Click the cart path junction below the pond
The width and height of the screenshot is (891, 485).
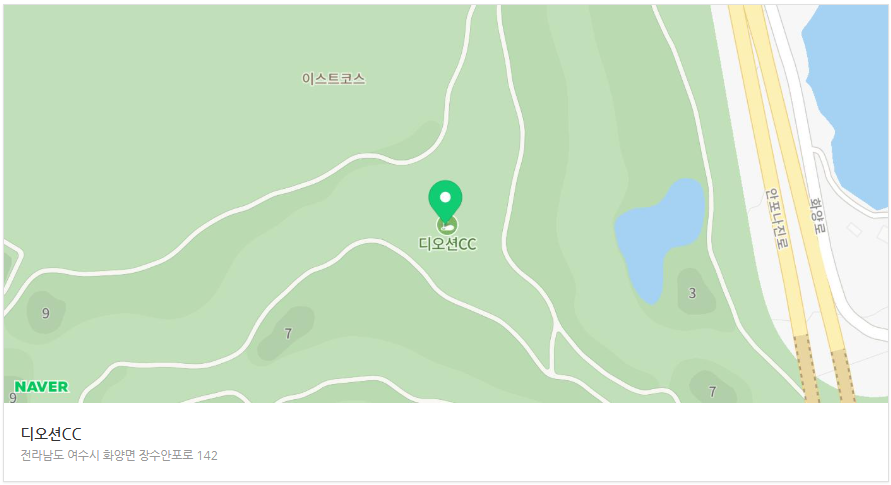click(555, 330)
